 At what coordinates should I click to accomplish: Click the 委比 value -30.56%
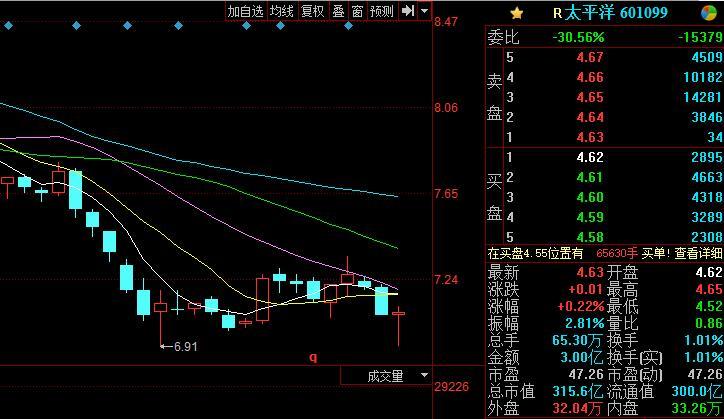pos(578,37)
